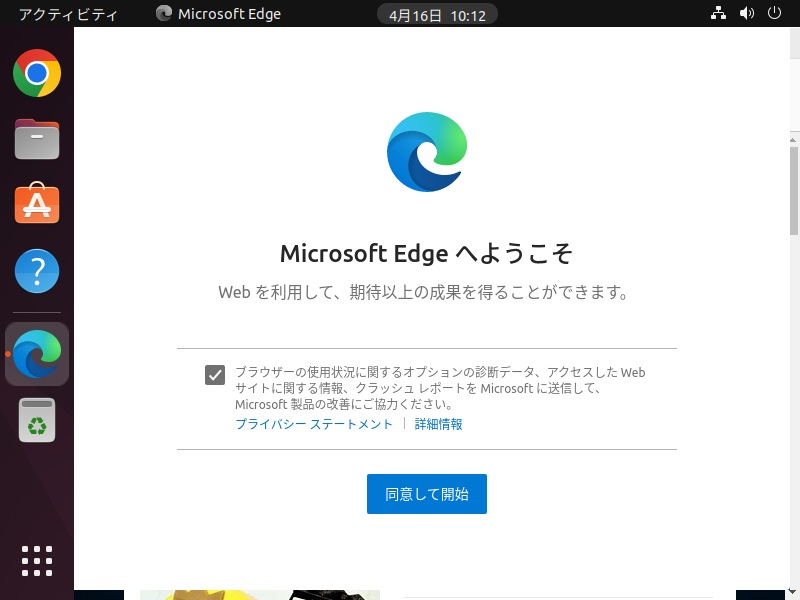The width and height of the screenshot is (800, 600).
Task: Click the scrollbar down arrow
Action: (792, 591)
